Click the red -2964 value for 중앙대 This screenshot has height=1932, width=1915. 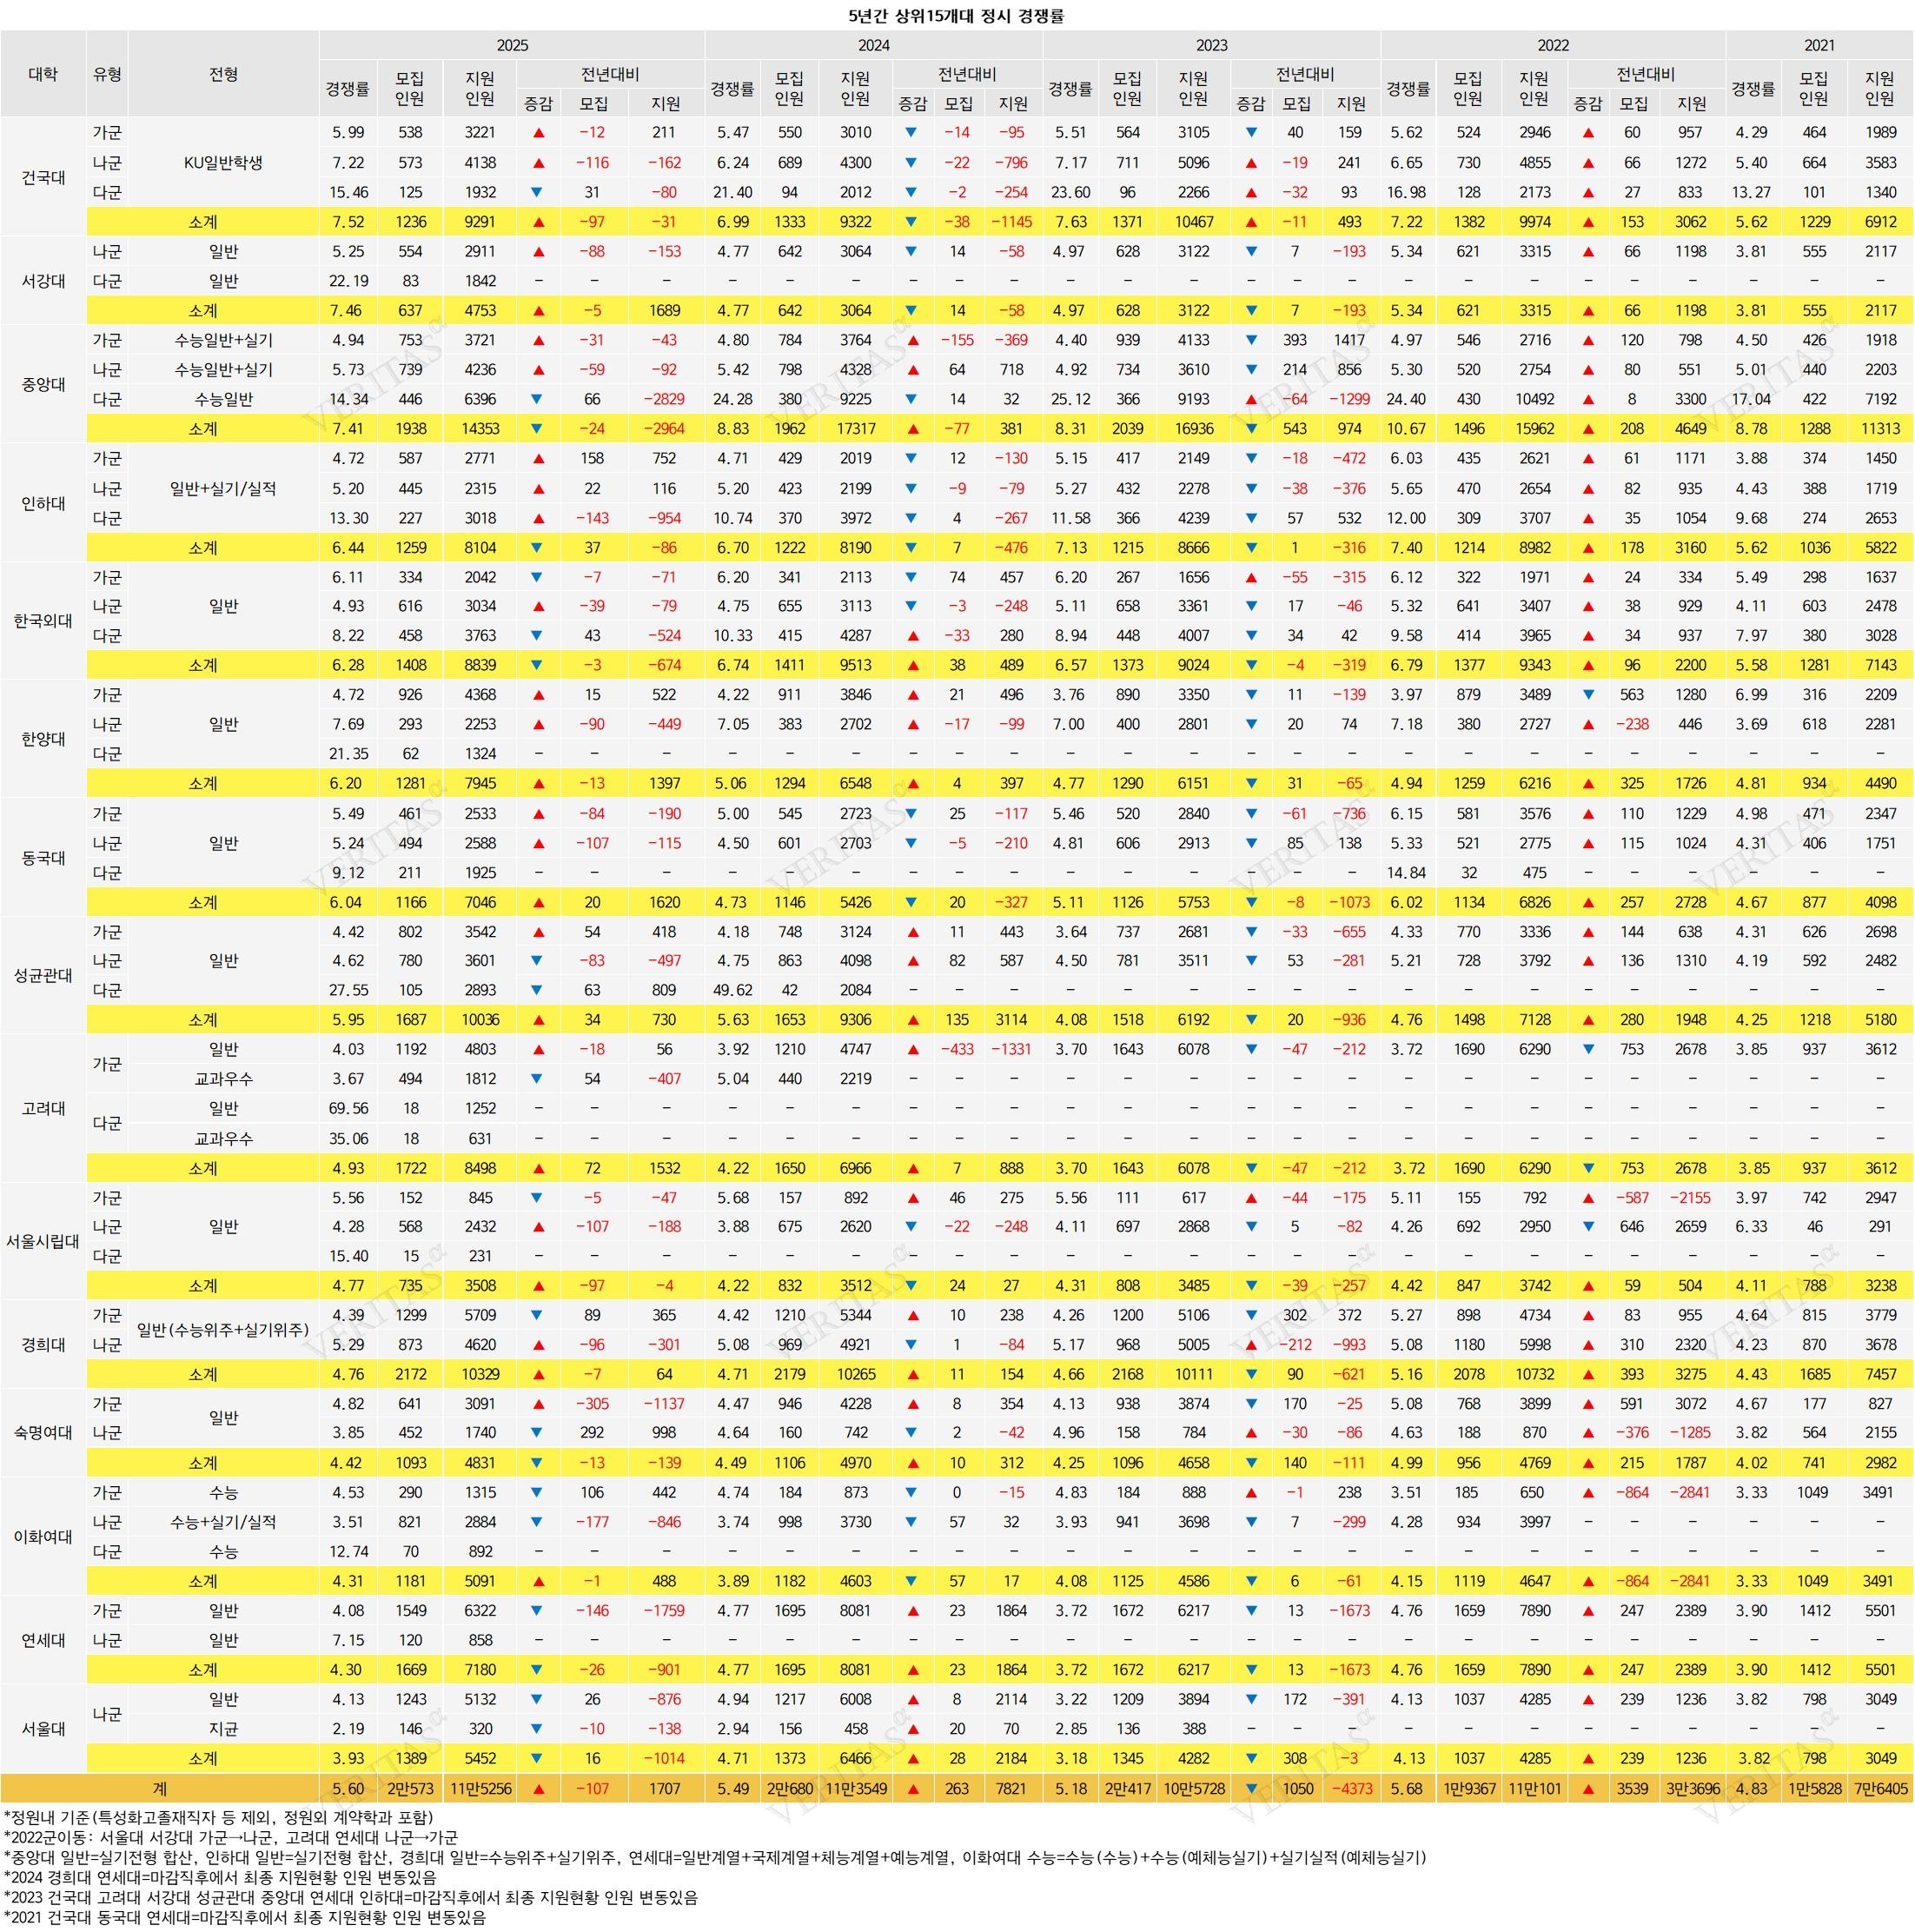[x=664, y=429]
